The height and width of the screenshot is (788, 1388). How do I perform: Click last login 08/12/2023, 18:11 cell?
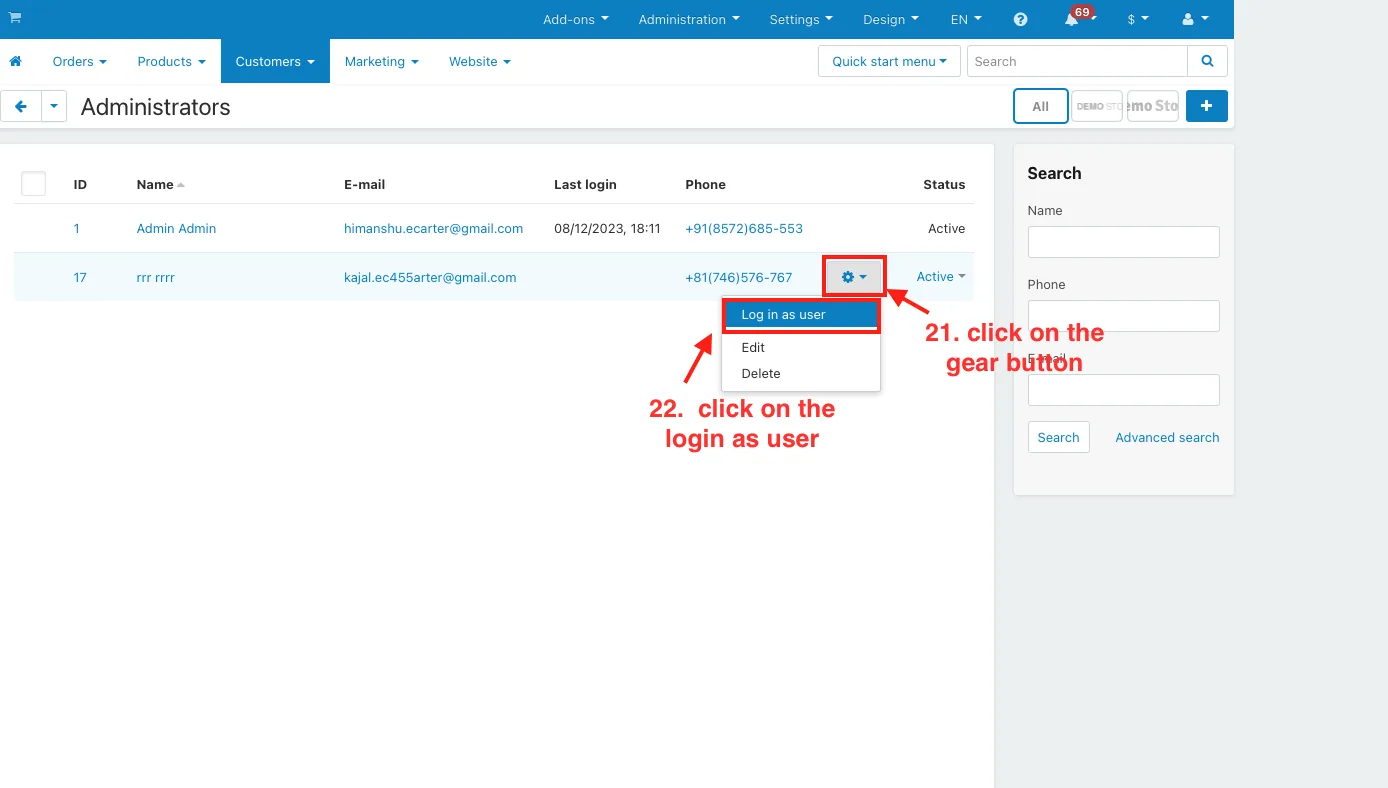pos(607,228)
